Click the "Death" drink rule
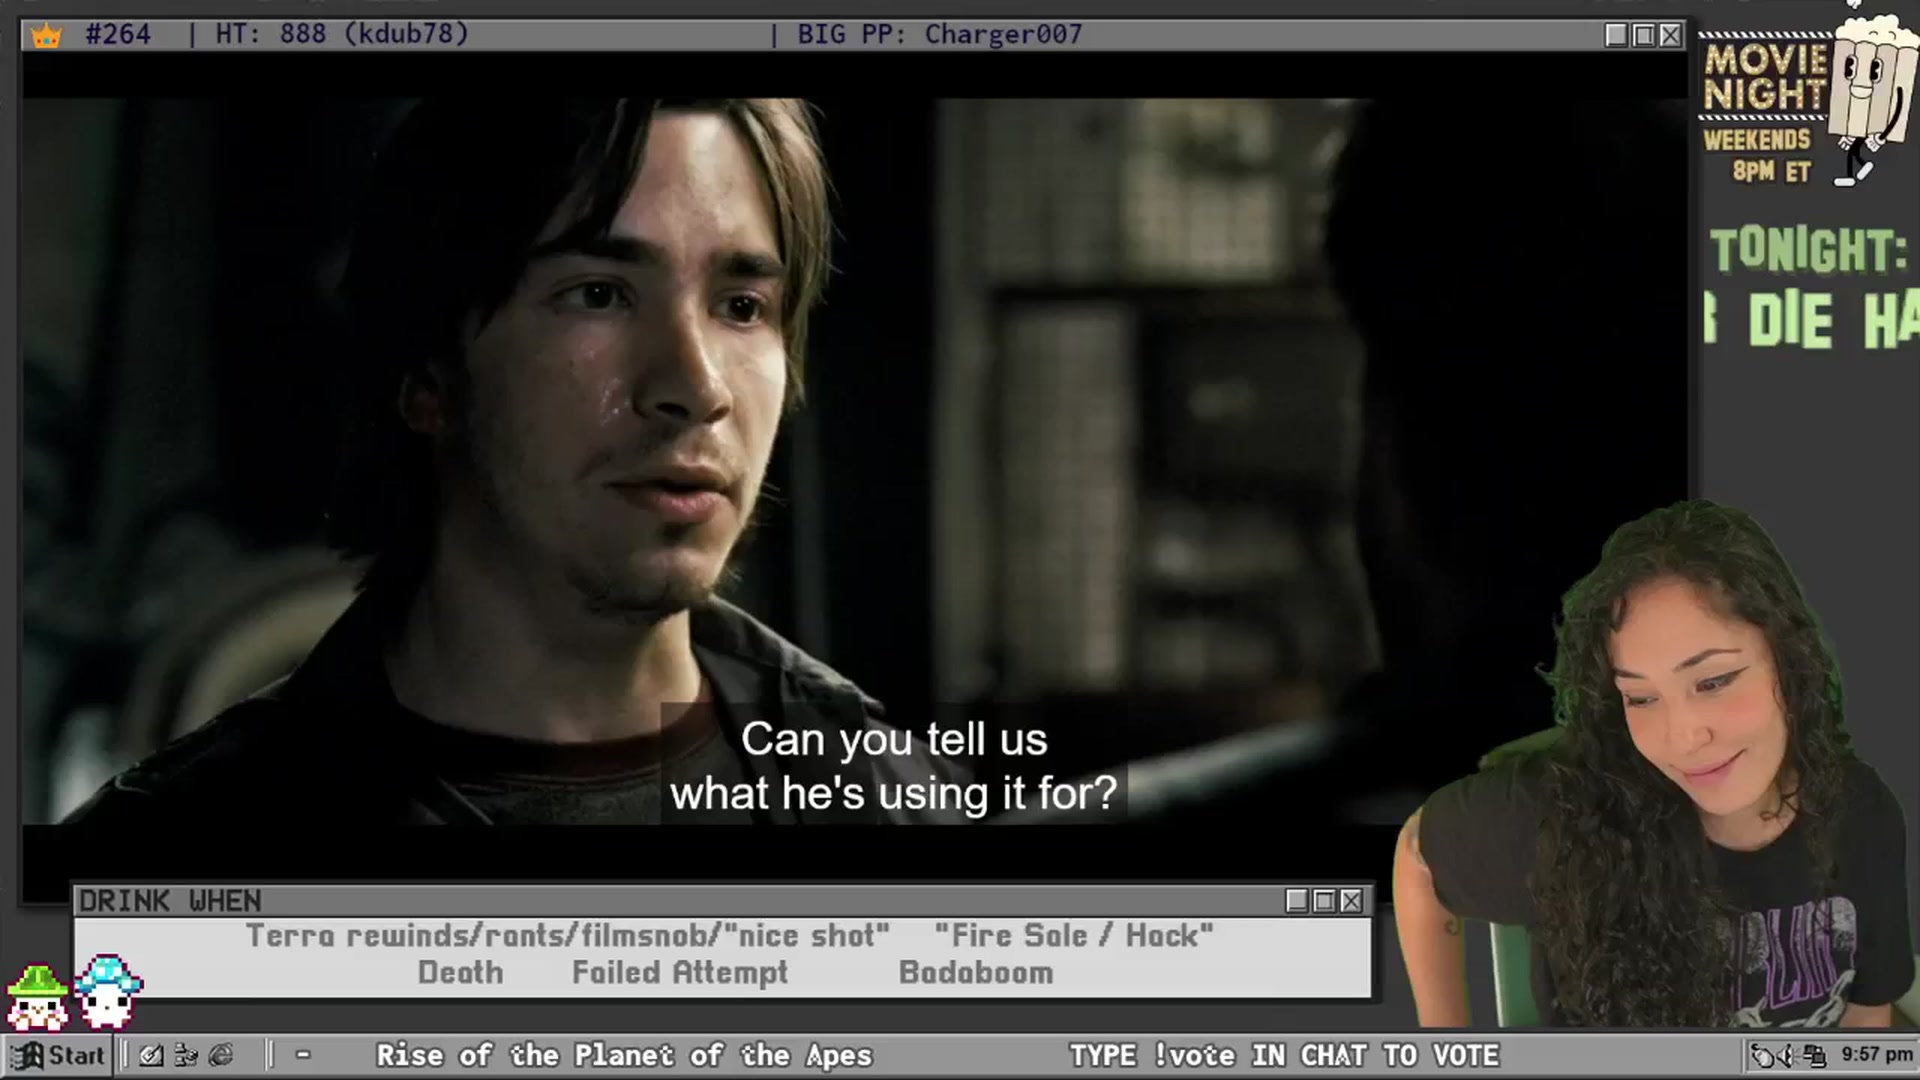Viewport: 1920px width, 1080px height. [x=460, y=973]
